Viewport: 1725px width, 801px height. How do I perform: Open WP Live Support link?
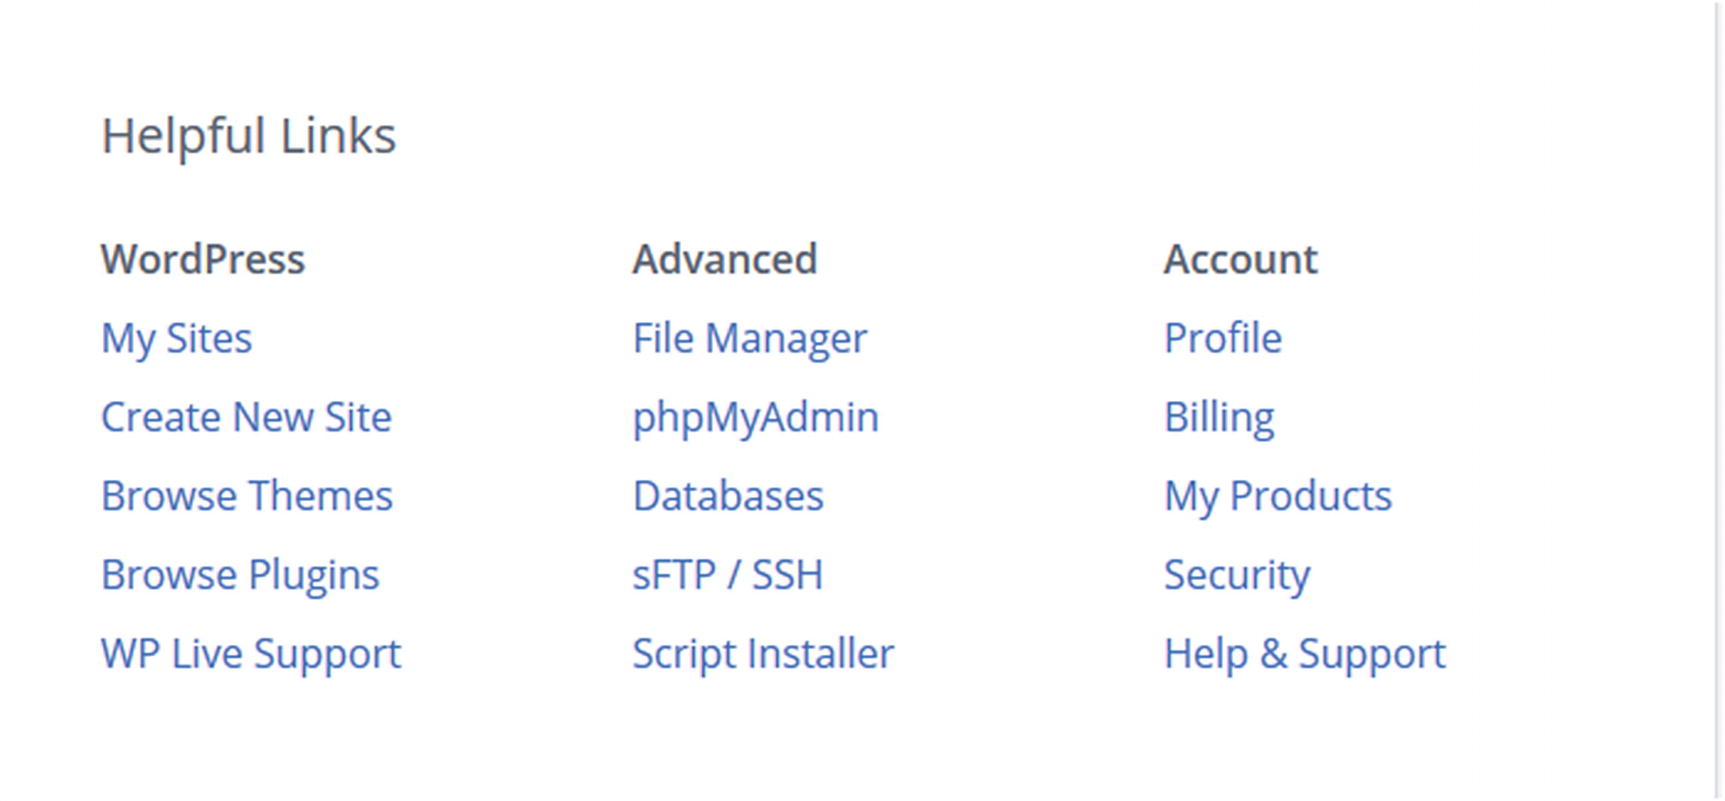click(250, 654)
